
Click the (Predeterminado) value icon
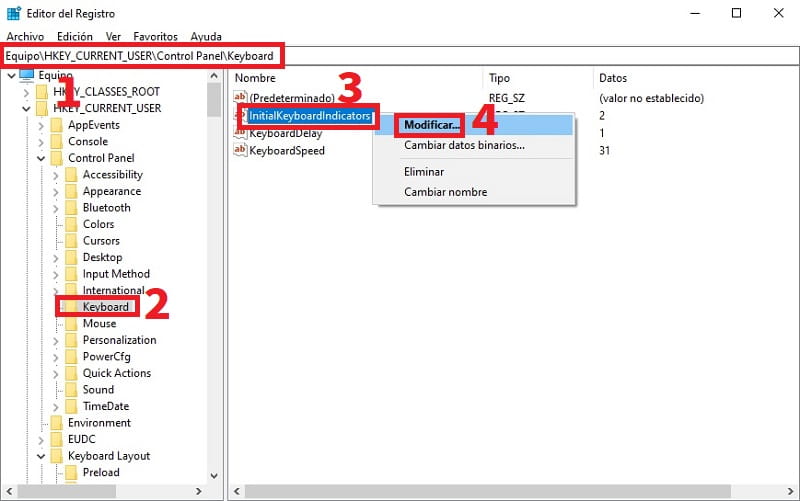point(240,99)
